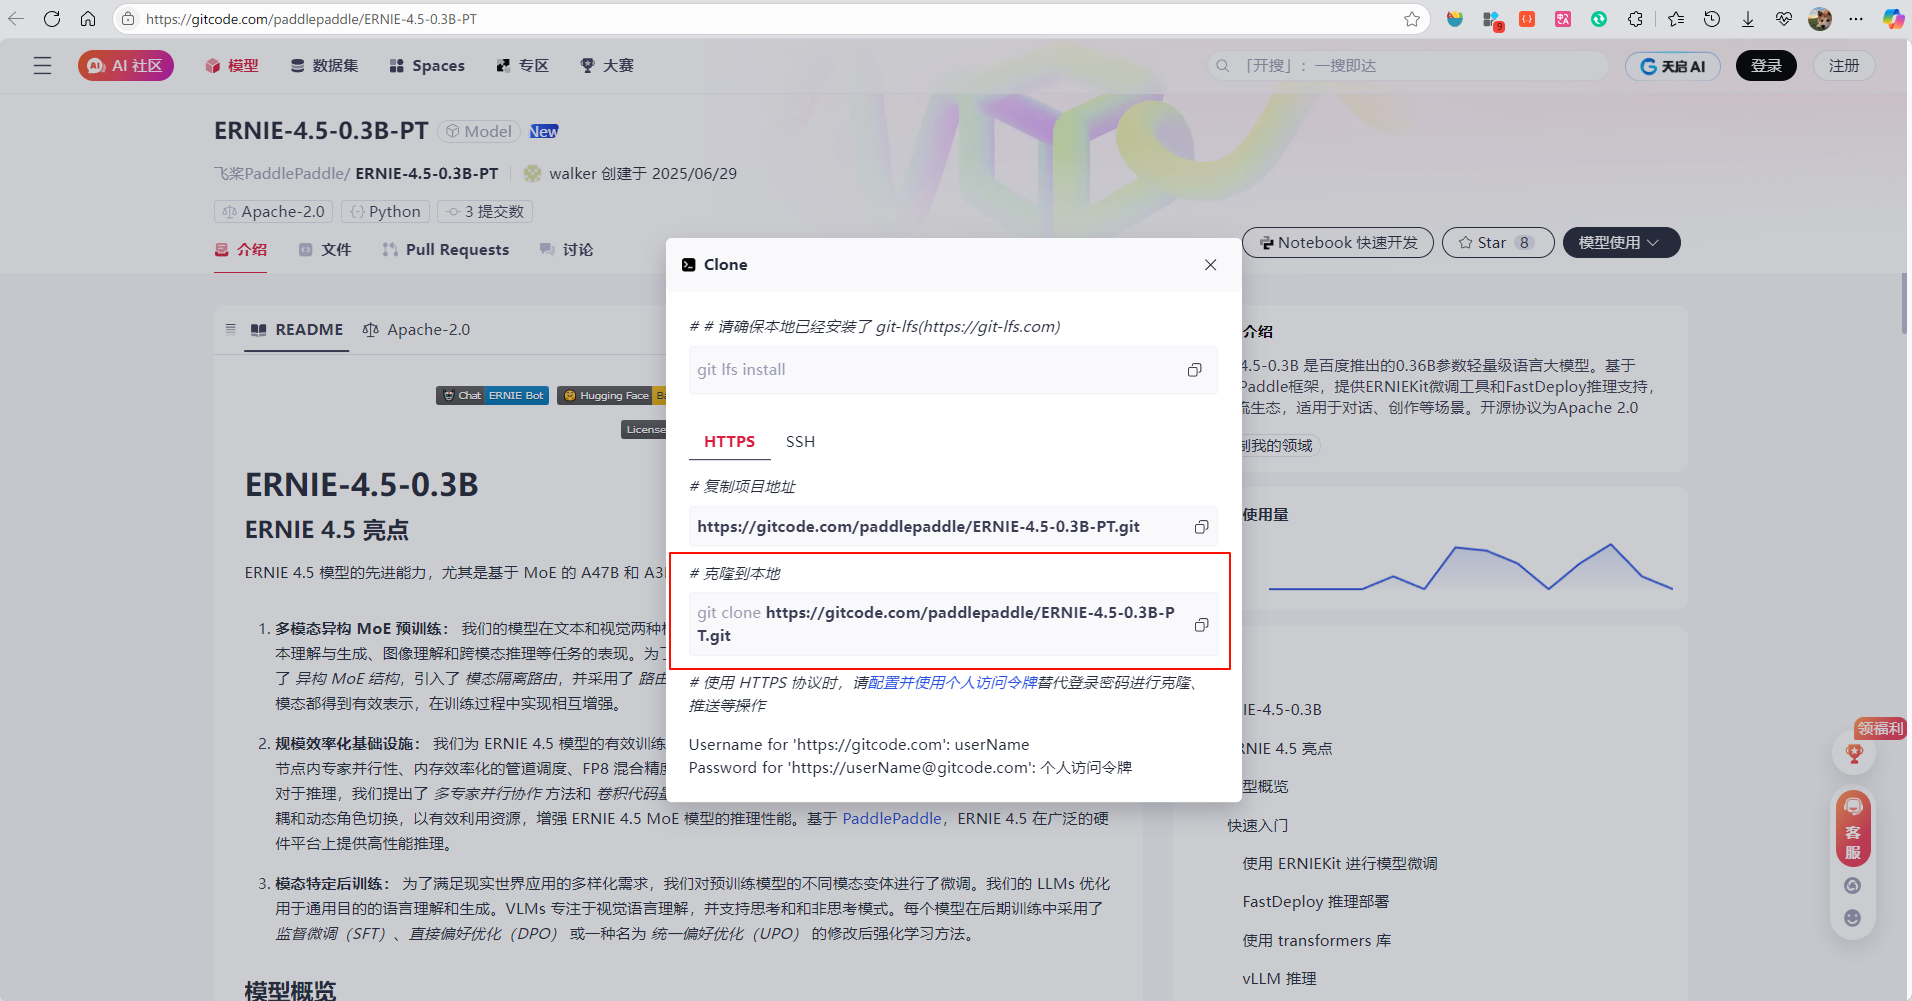
Task: Open the 客服 customer service widget
Action: (x=1853, y=829)
